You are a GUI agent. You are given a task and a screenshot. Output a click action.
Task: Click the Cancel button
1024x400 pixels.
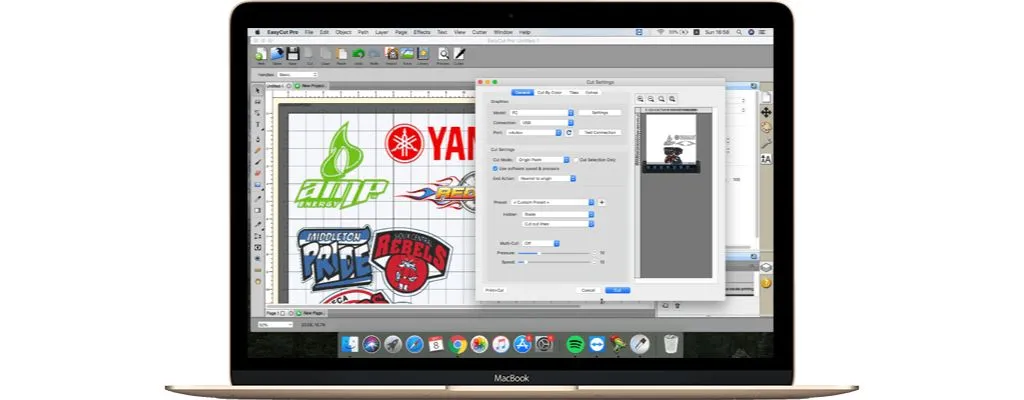point(588,290)
